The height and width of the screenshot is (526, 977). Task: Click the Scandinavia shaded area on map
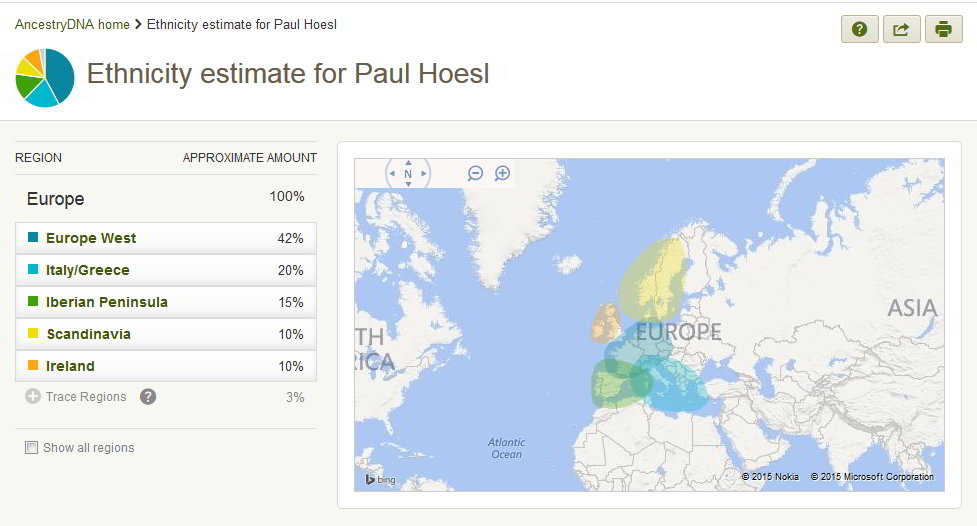pos(654,280)
